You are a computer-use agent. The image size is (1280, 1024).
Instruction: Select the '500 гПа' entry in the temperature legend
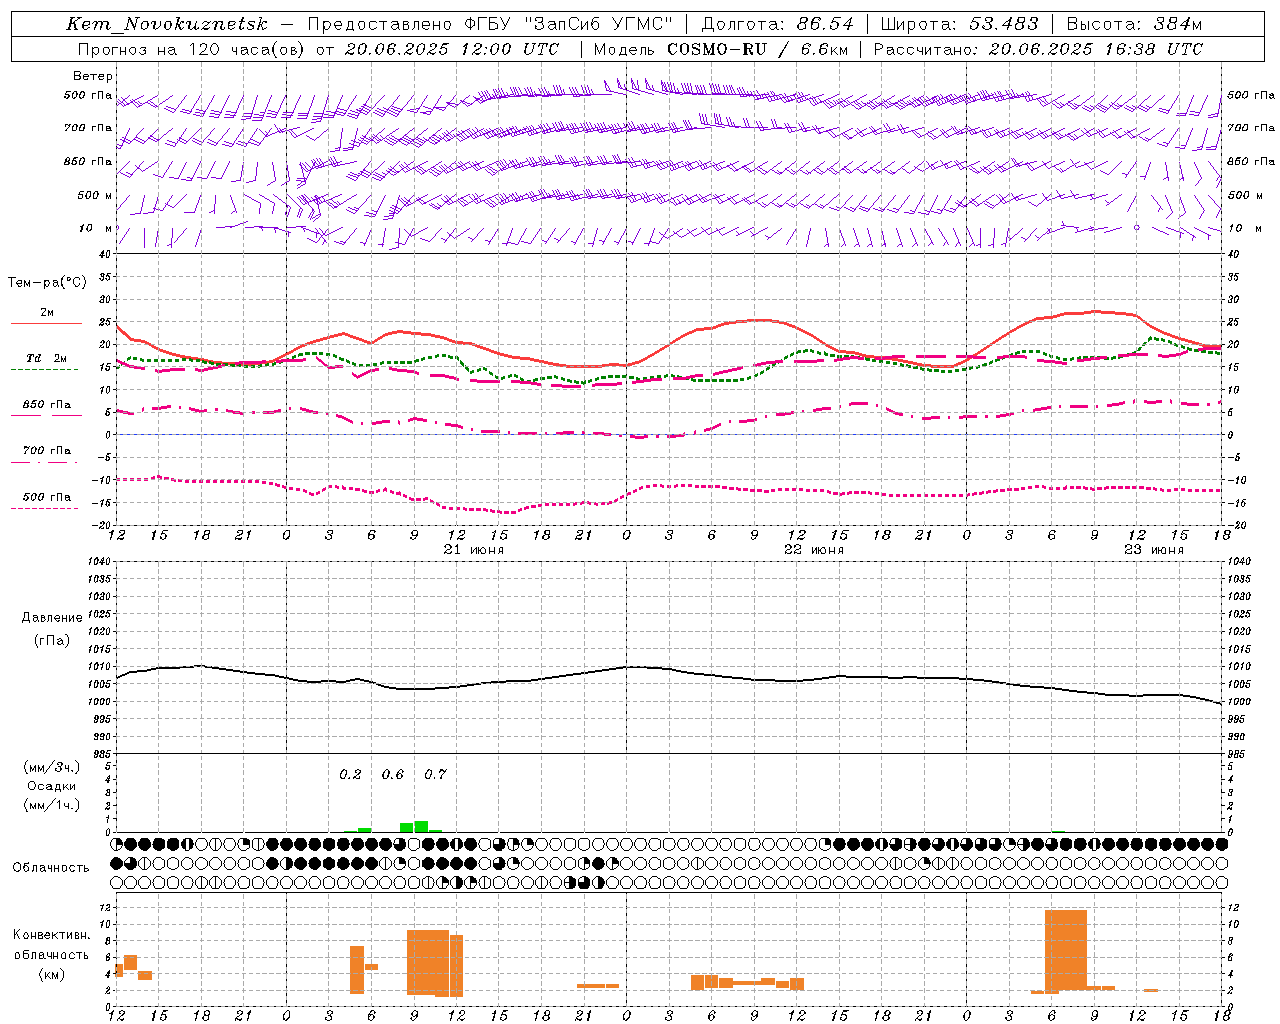pos(47,497)
